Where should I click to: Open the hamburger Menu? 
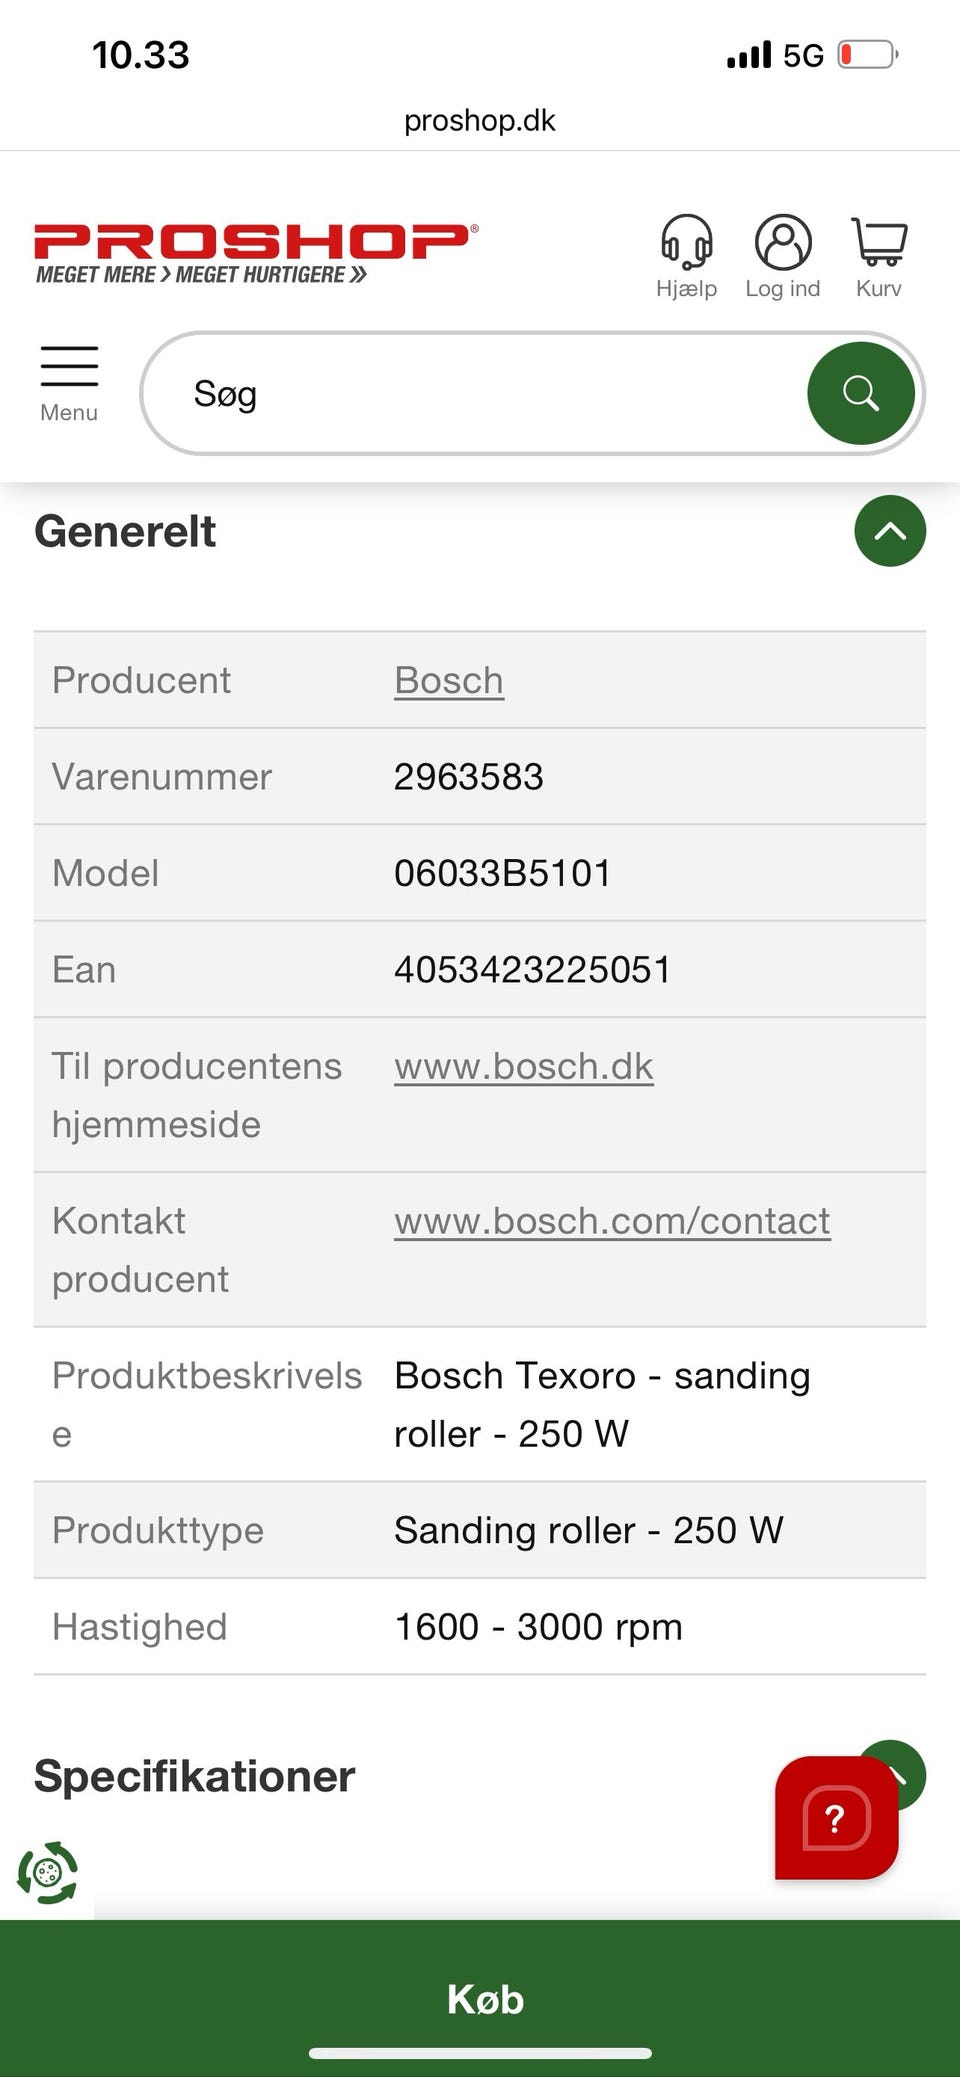pos(69,383)
